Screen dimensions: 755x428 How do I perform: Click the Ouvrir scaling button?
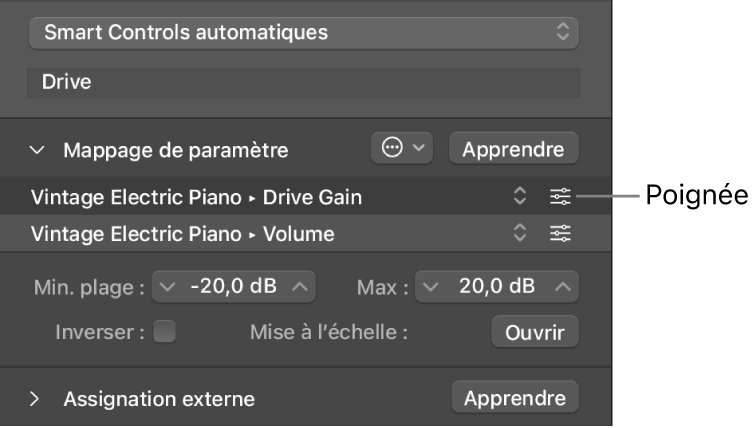point(535,332)
